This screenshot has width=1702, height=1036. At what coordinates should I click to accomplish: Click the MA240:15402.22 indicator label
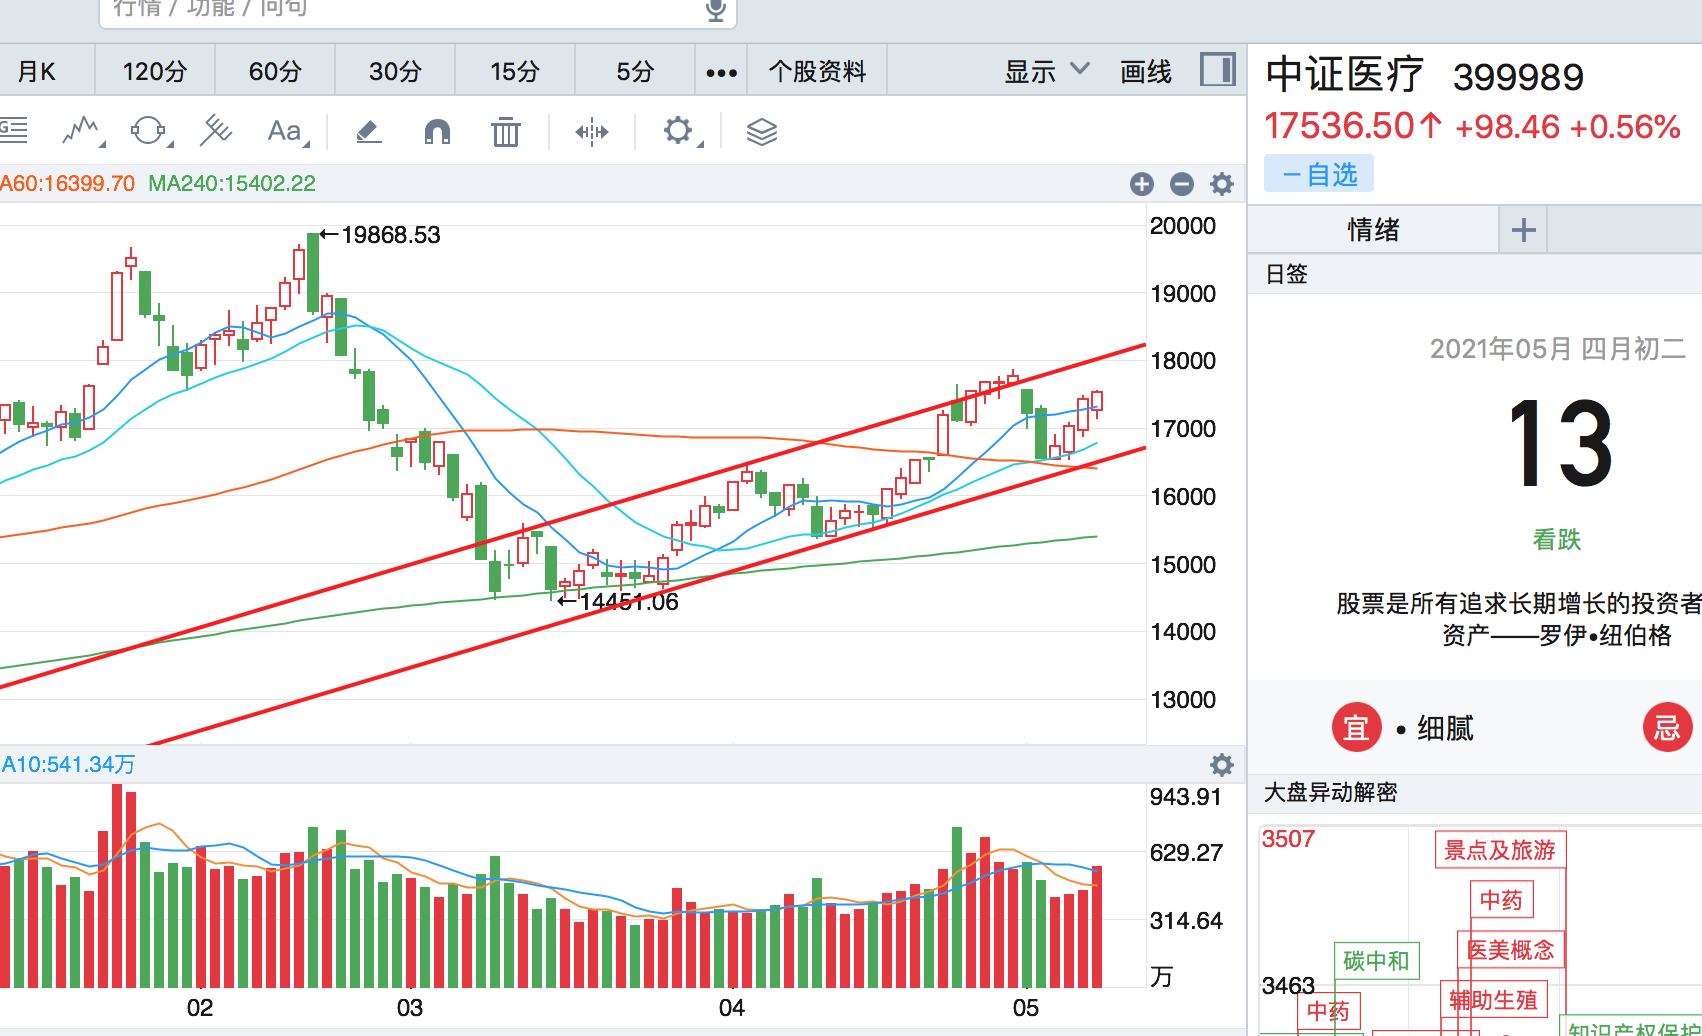[232, 184]
